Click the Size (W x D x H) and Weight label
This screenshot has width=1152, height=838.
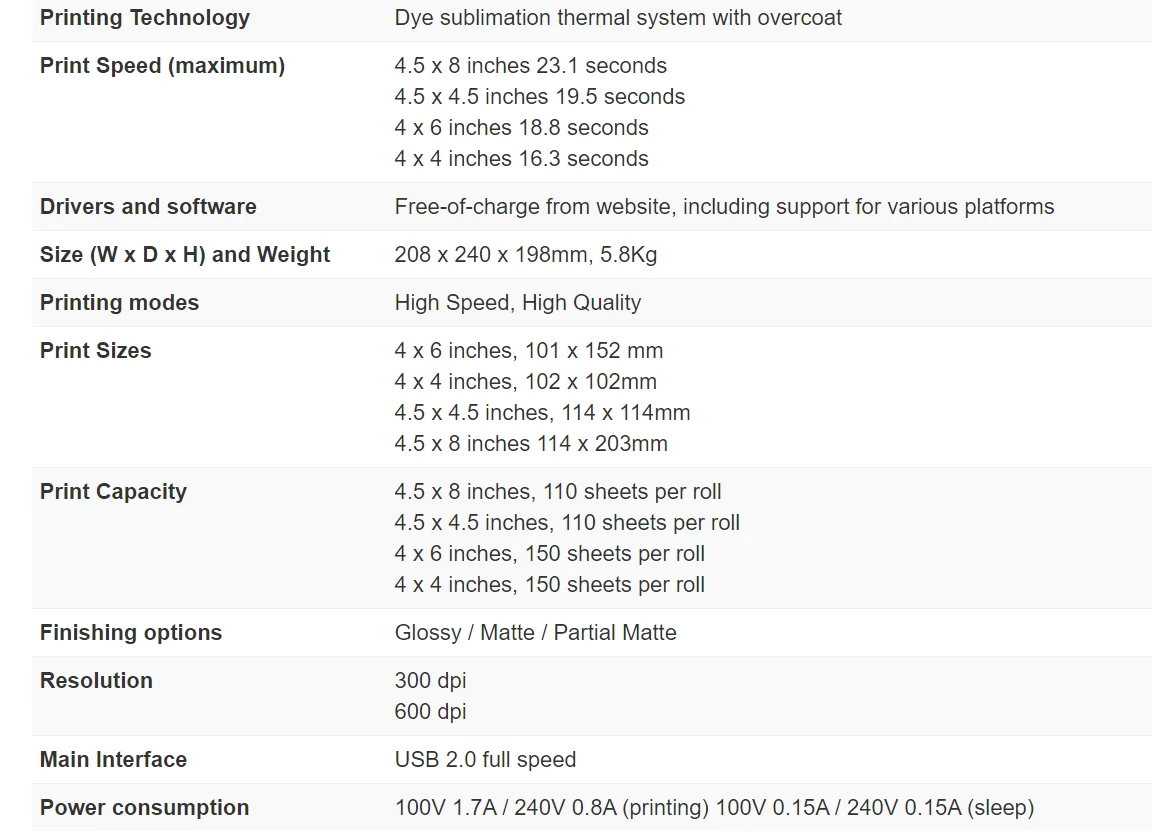[185, 255]
